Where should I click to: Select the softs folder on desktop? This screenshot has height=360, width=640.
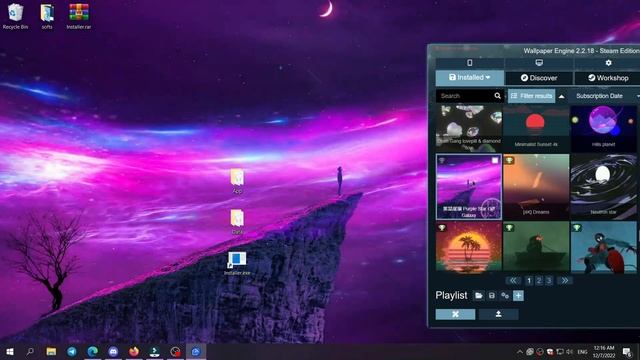(47, 17)
